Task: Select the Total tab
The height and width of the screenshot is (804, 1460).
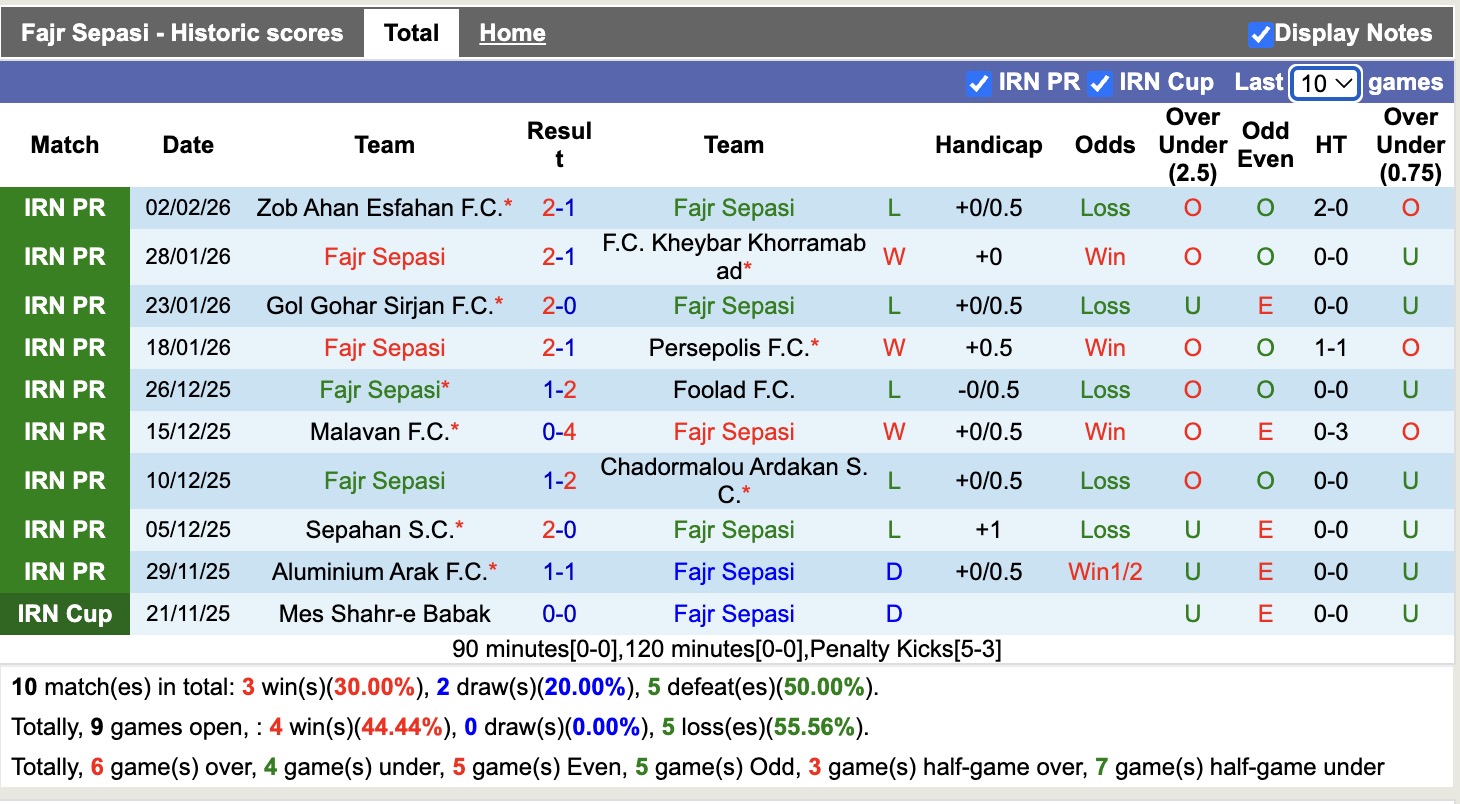Action: coord(411,33)
